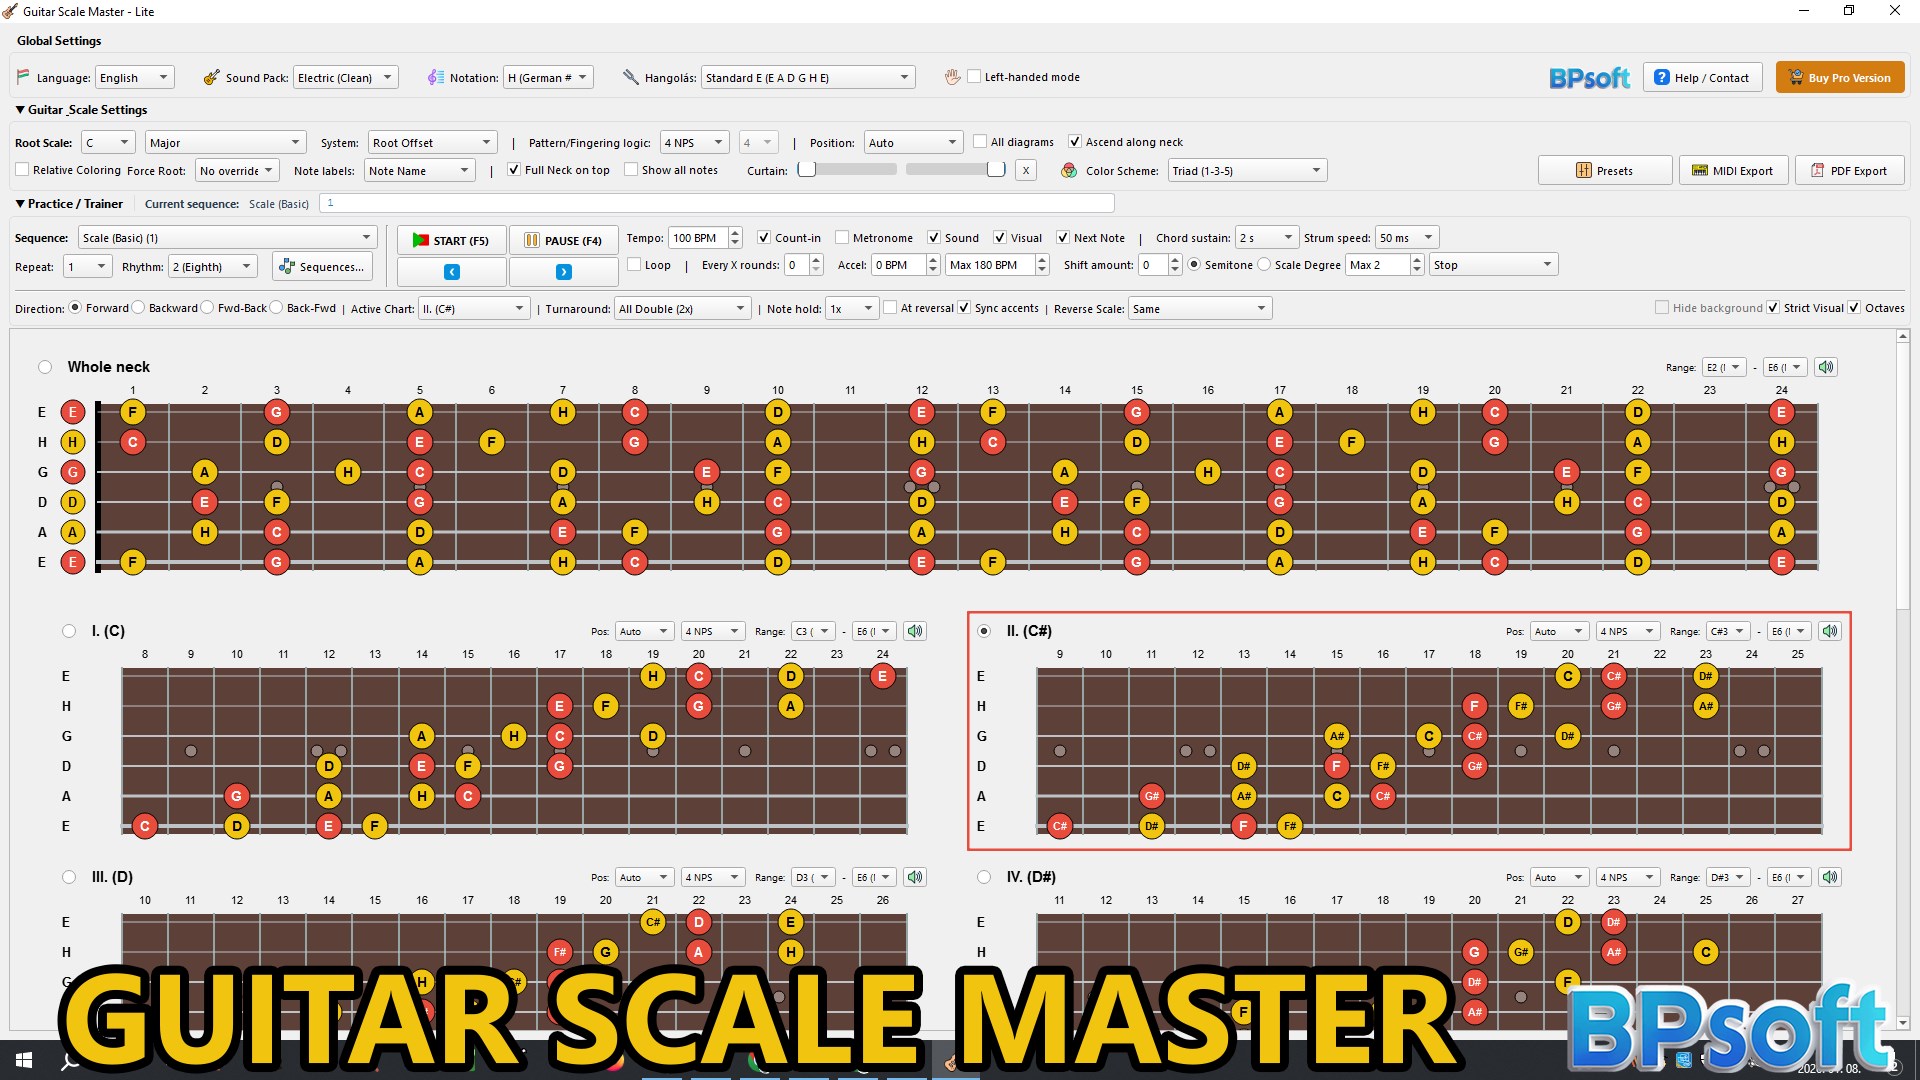This screenshot has width=1920, height=1080.
Task: Click Current sequence text field
Action: click(x=716, y=203)
